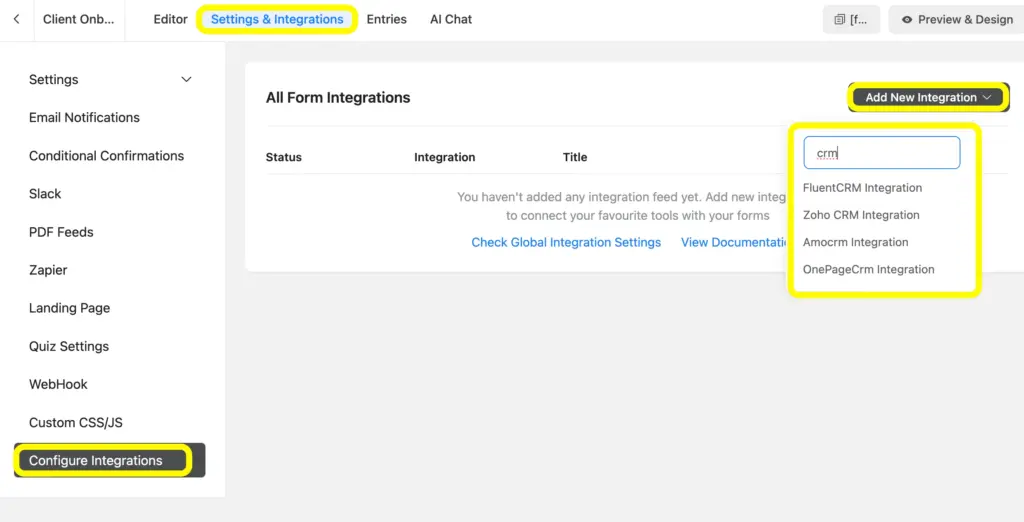
Task: Click the View Documentation link
Action: [735, 242]
